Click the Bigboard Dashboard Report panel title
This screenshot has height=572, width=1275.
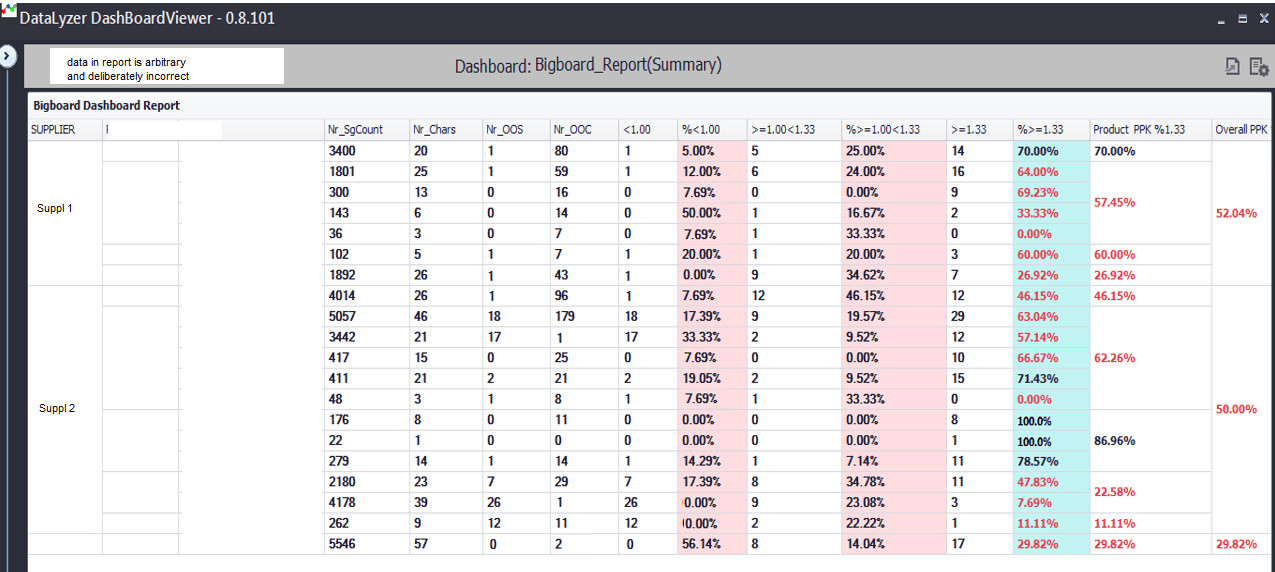pyautogui.click(x=106, y=105)
